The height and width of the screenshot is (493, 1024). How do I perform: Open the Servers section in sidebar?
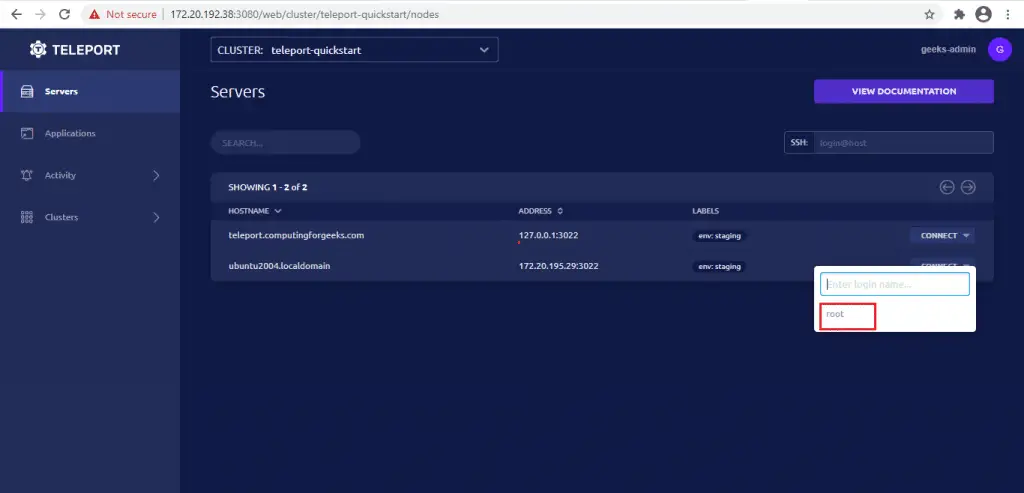click(90, 91)
